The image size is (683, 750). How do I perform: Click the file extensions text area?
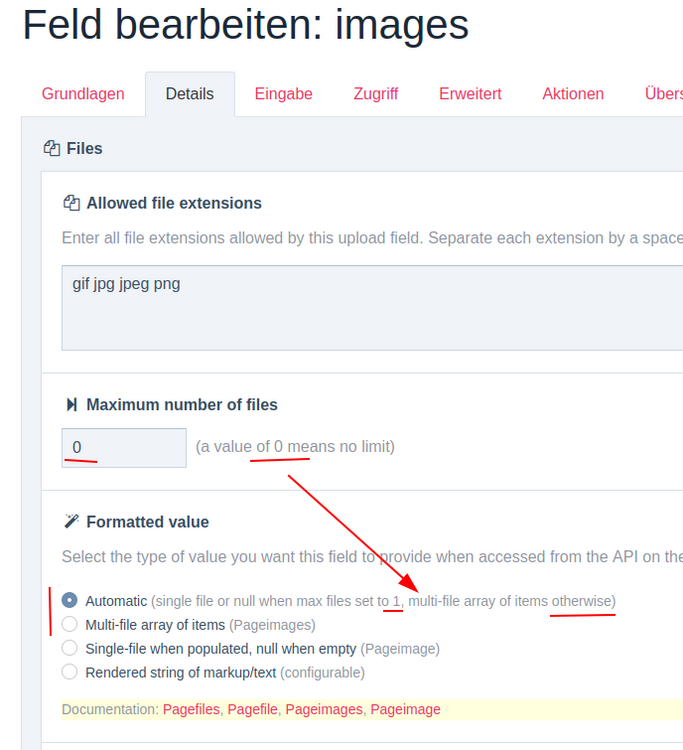click(x=370, y=308)
